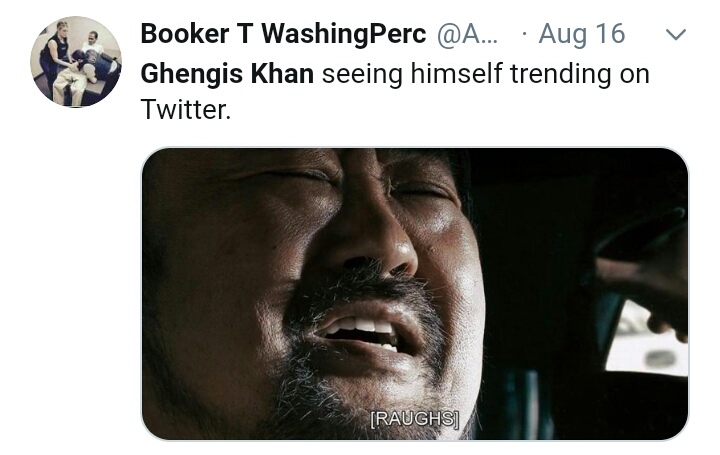Click the bright car window in the image

pos(647,337)
